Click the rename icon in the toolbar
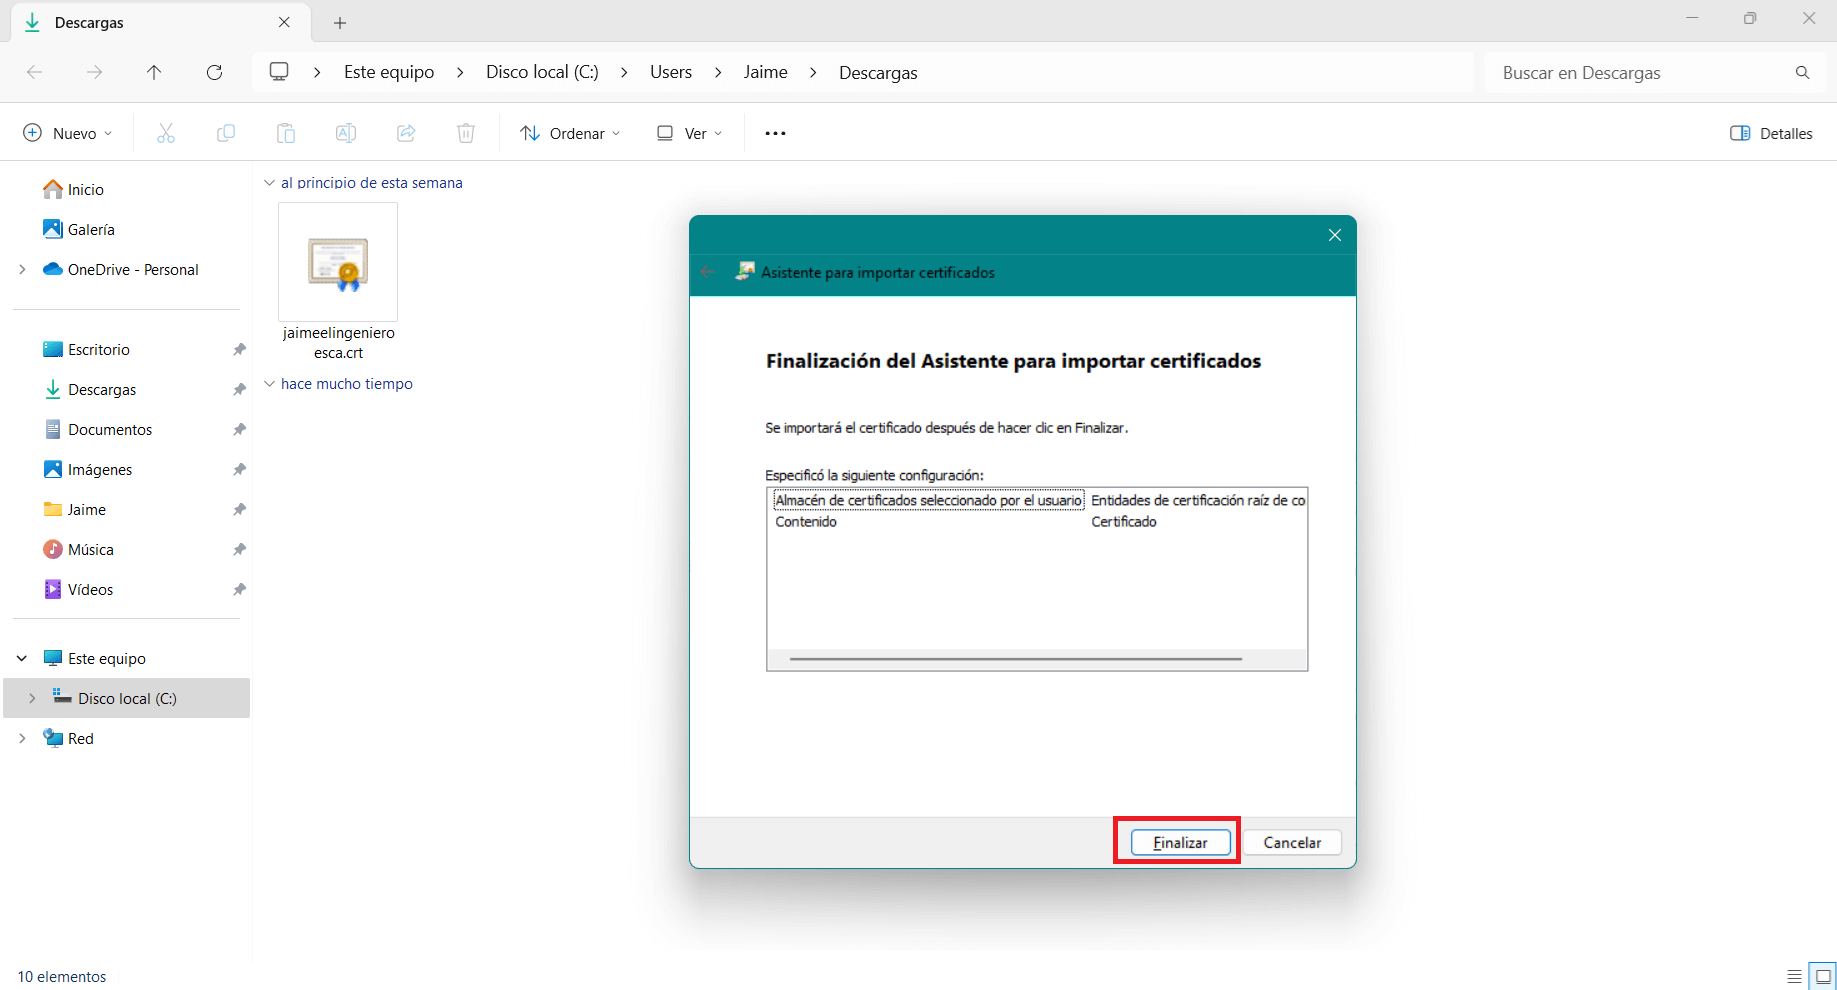This screenshot has width=1837, height=990. 346,133
